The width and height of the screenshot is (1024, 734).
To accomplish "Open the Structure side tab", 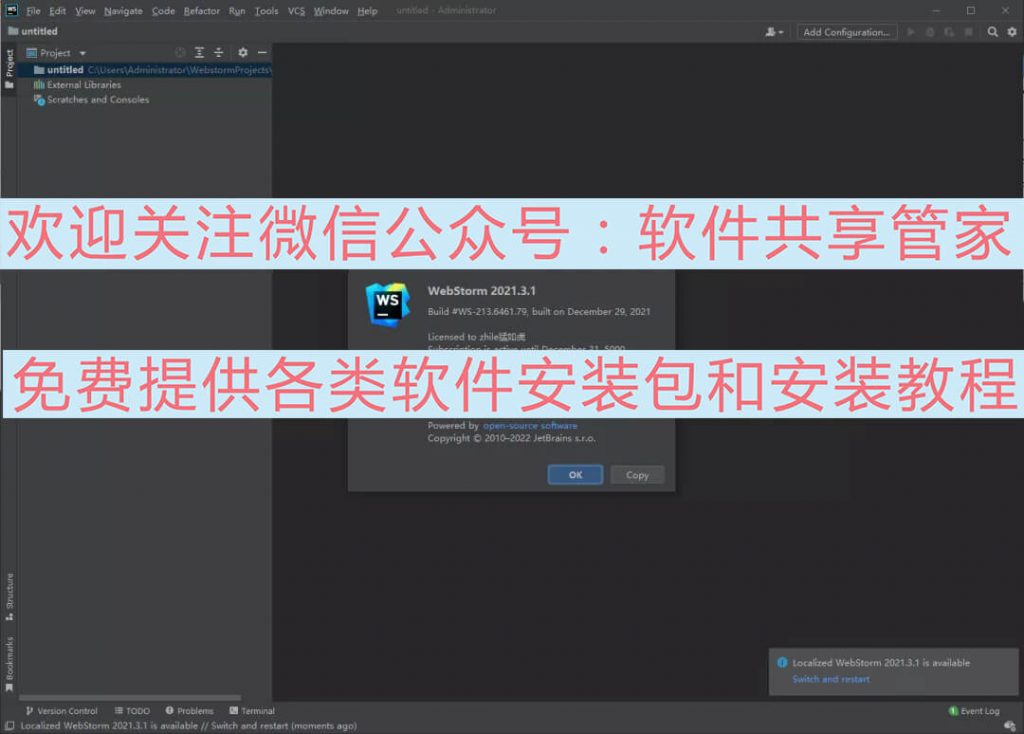I will click(x=9, y=597).
